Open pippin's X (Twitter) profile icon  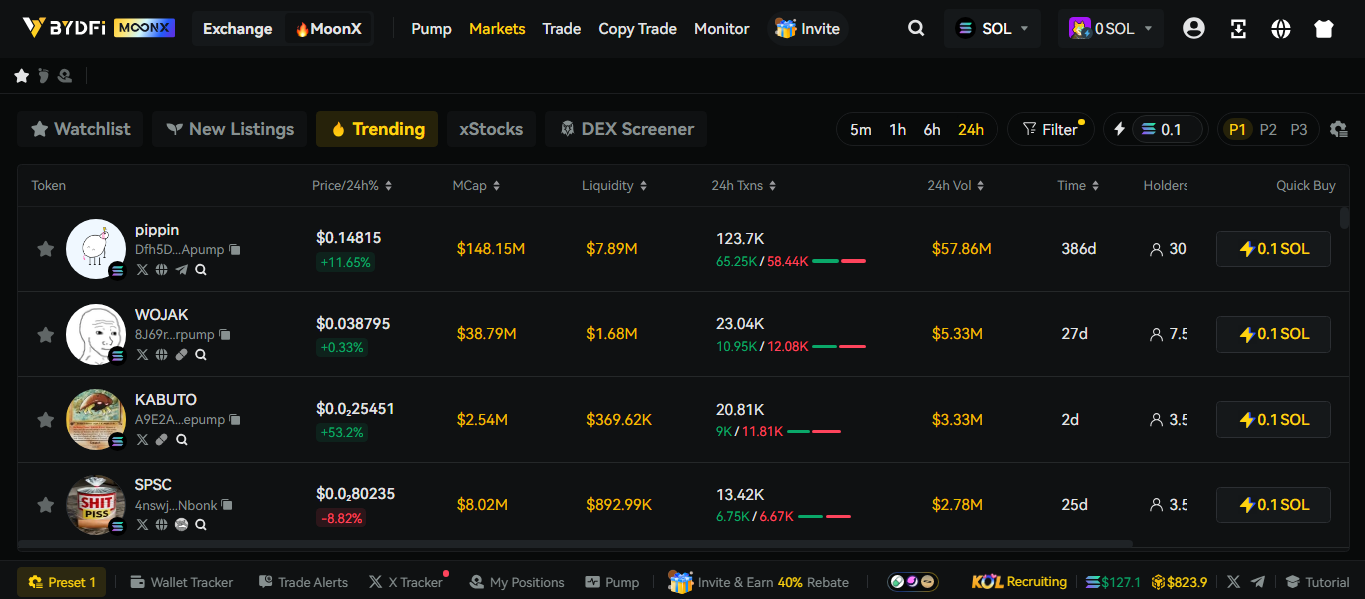(142, 269)
